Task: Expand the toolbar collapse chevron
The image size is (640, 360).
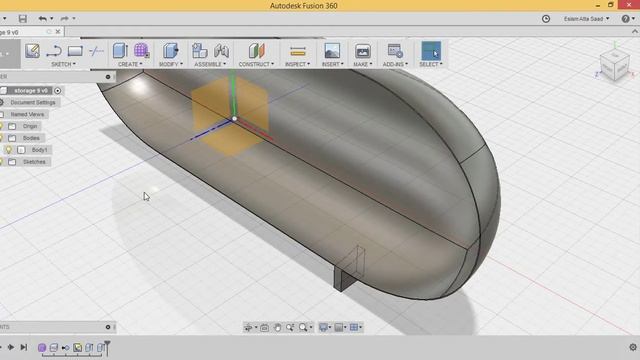Action: (x=635, y=31)
